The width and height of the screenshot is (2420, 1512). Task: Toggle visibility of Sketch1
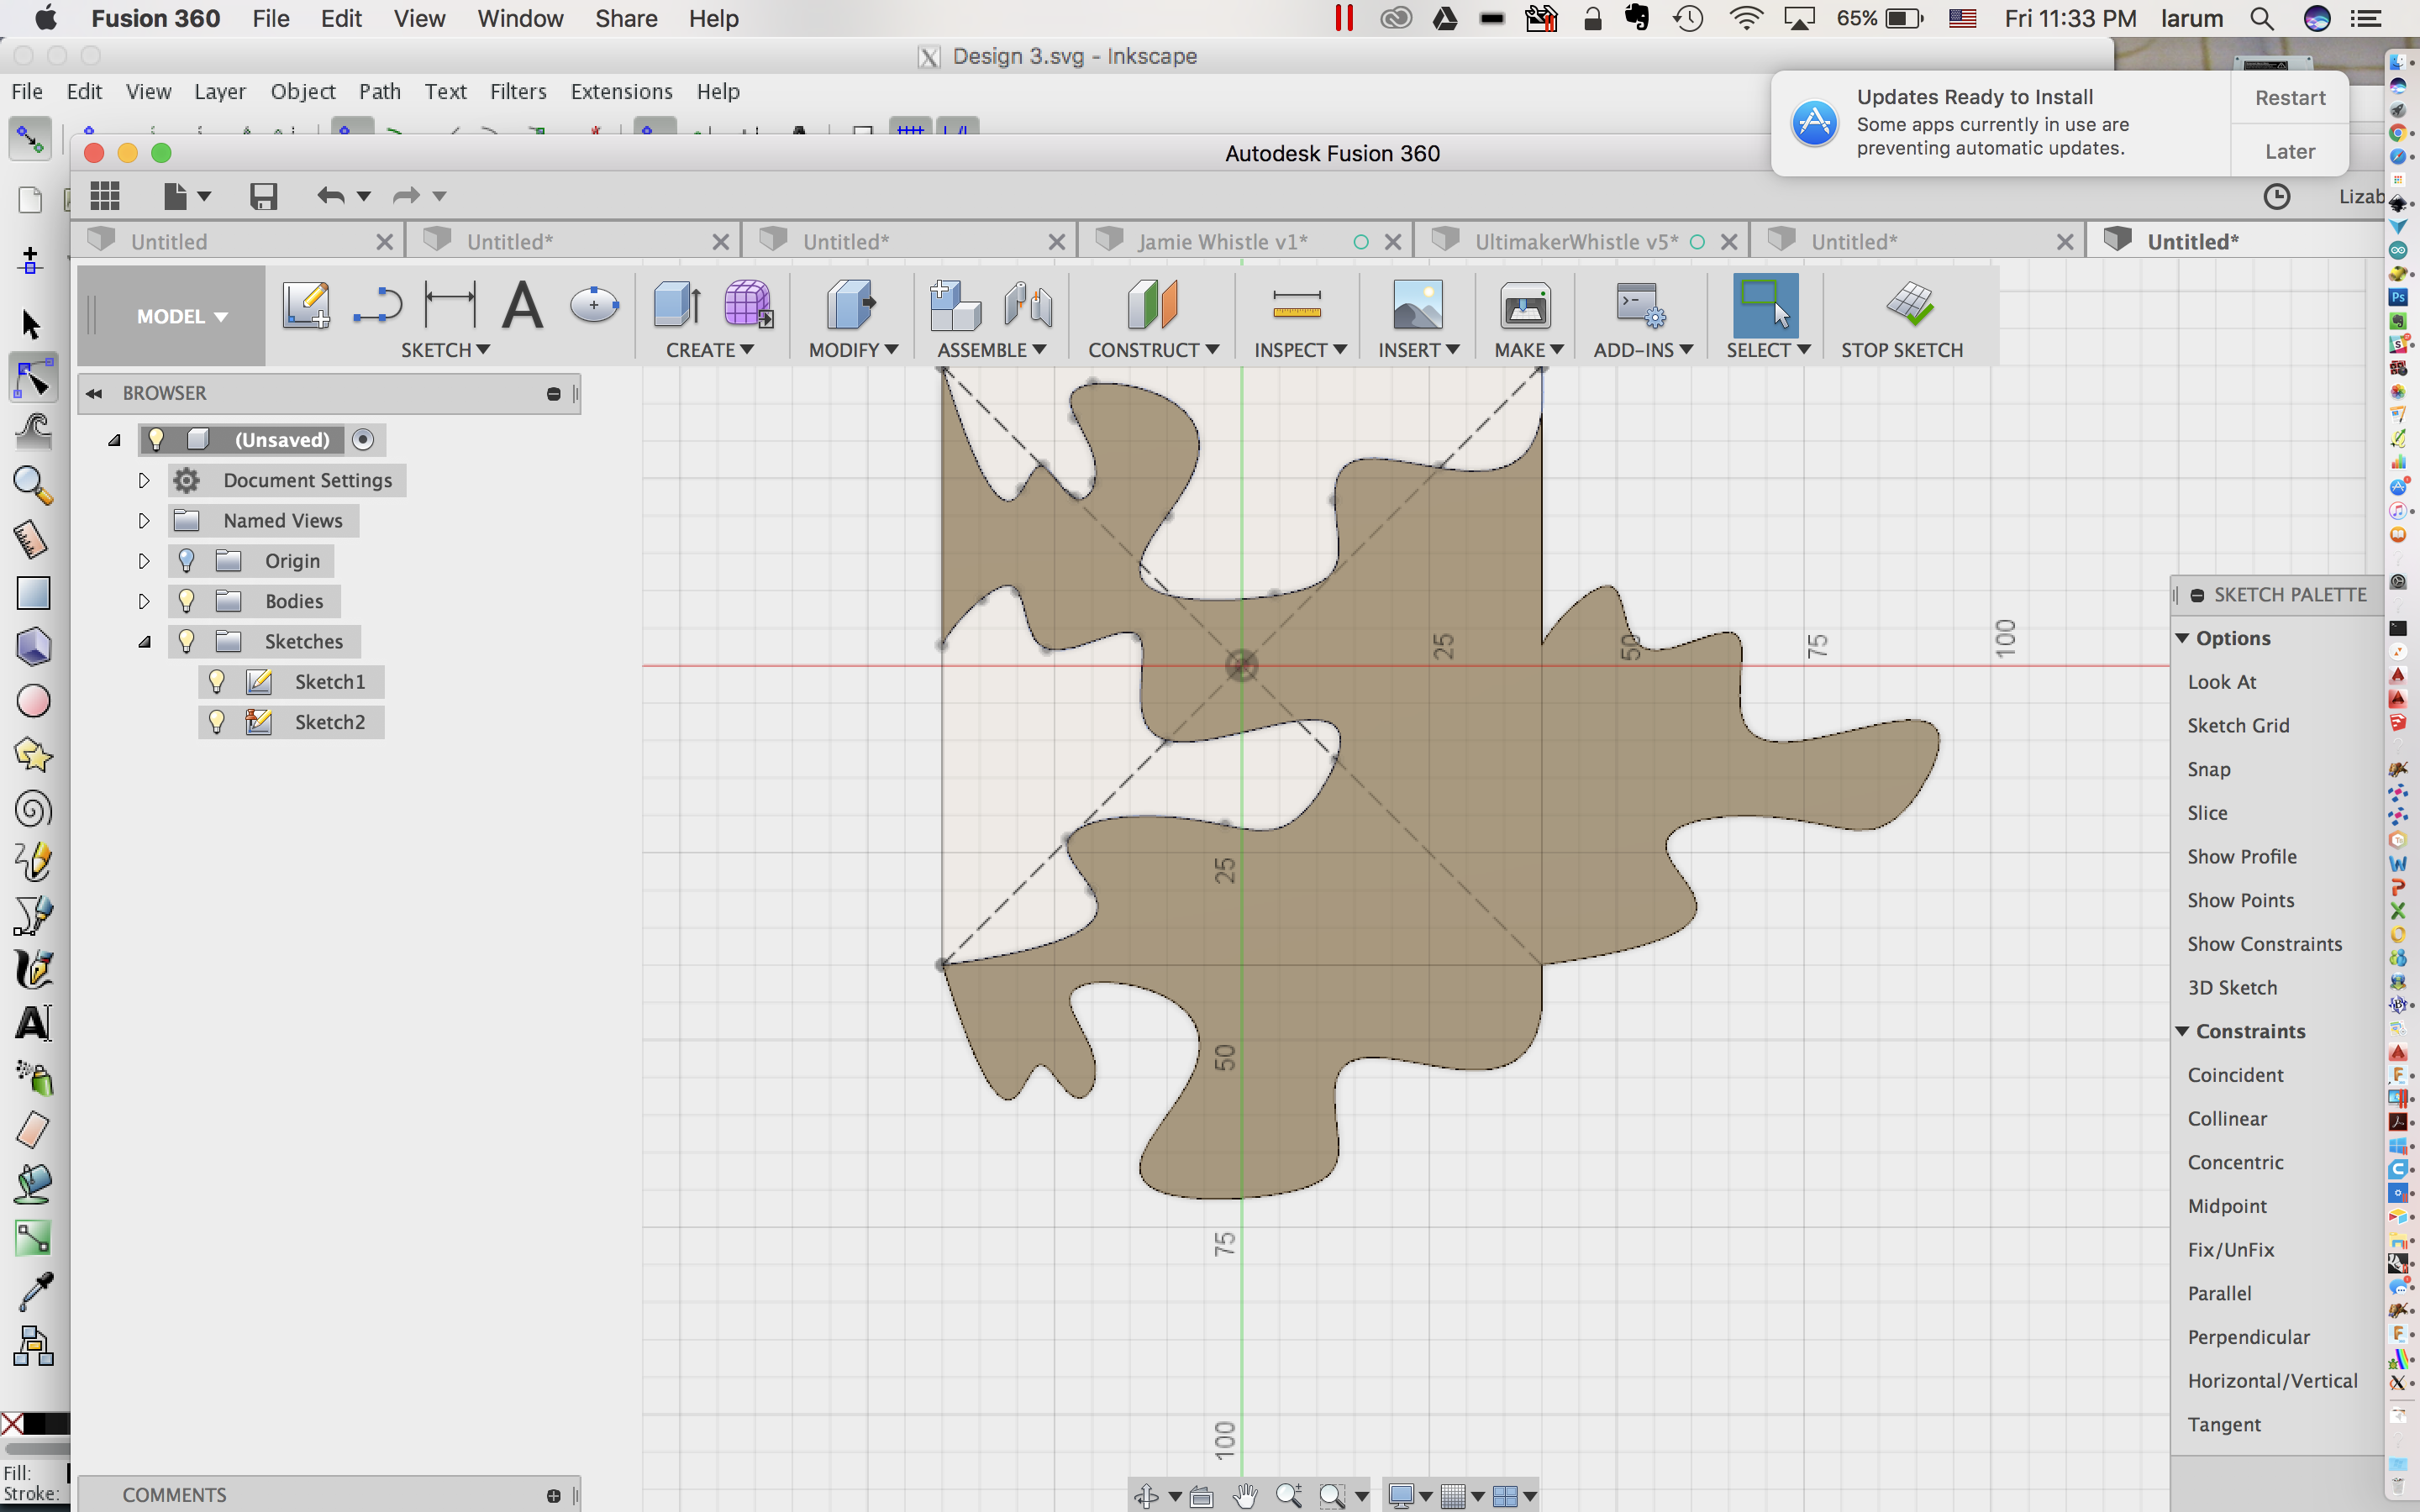click(x=216, y=682)
